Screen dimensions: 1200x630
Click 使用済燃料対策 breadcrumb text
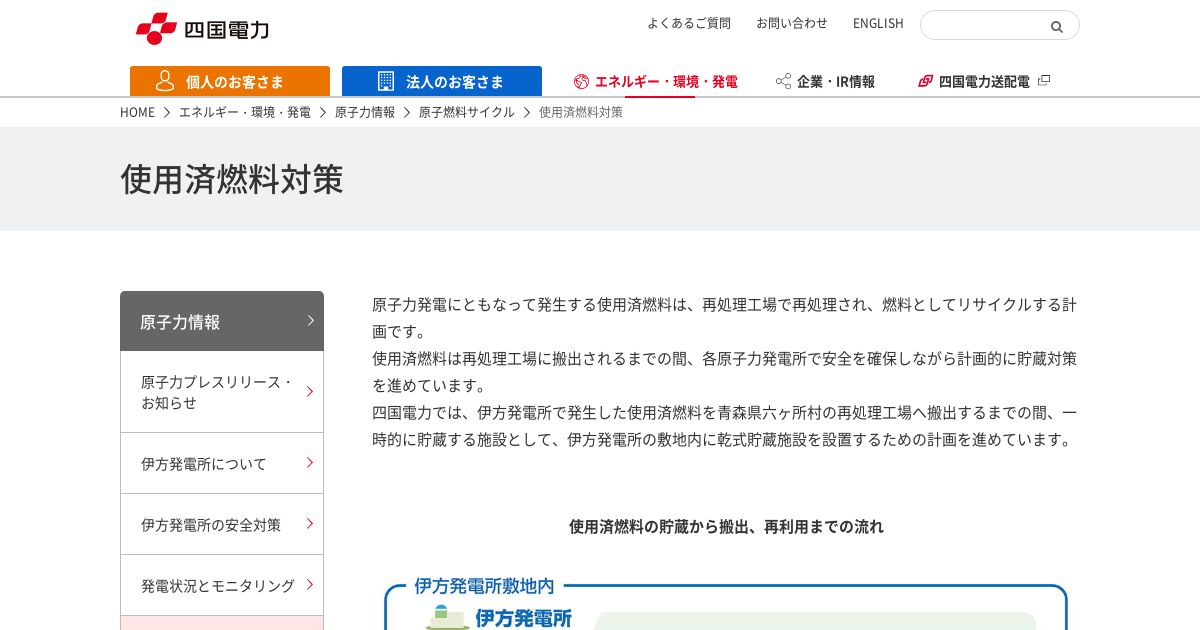point(581,112)
